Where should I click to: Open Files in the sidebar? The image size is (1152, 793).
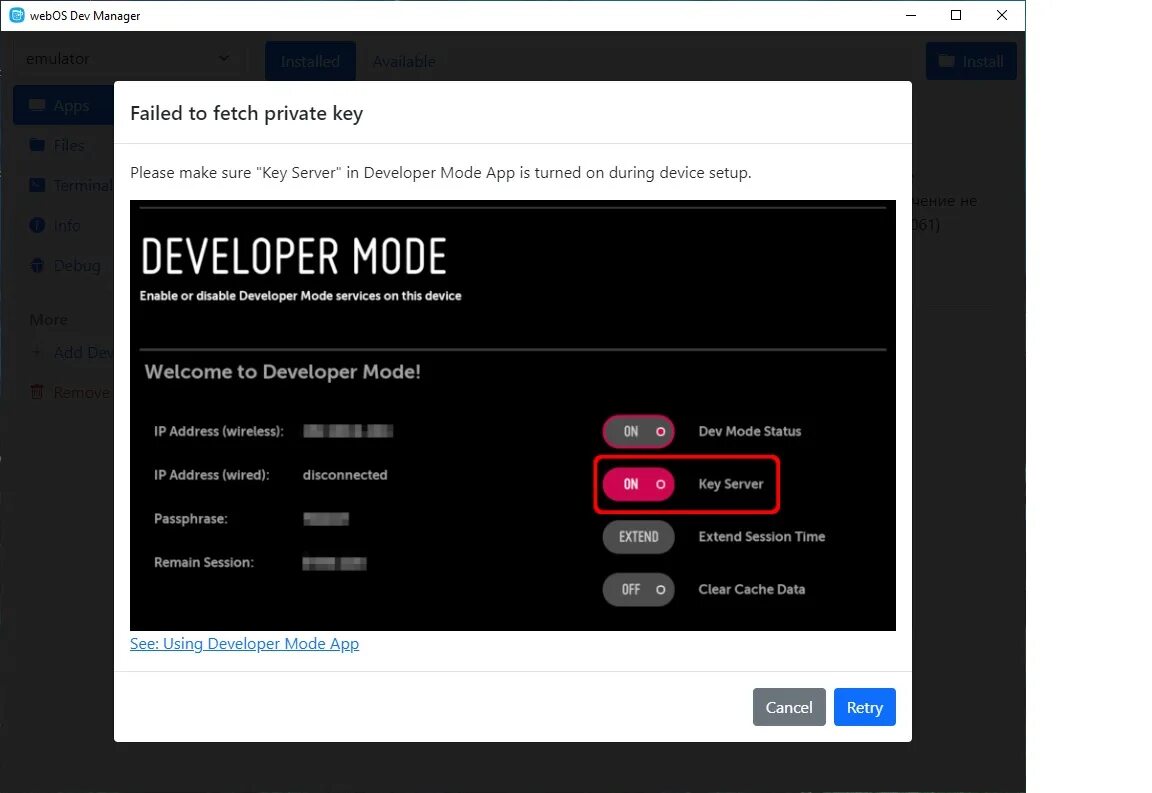pos(64,146)
